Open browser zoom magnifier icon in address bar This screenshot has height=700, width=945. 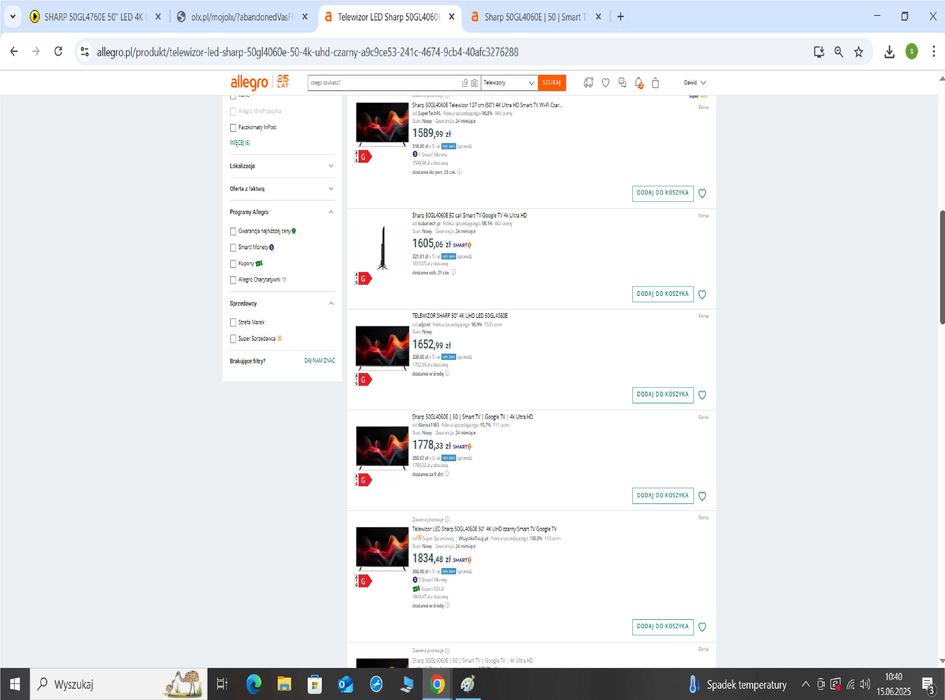click(838, 52)
